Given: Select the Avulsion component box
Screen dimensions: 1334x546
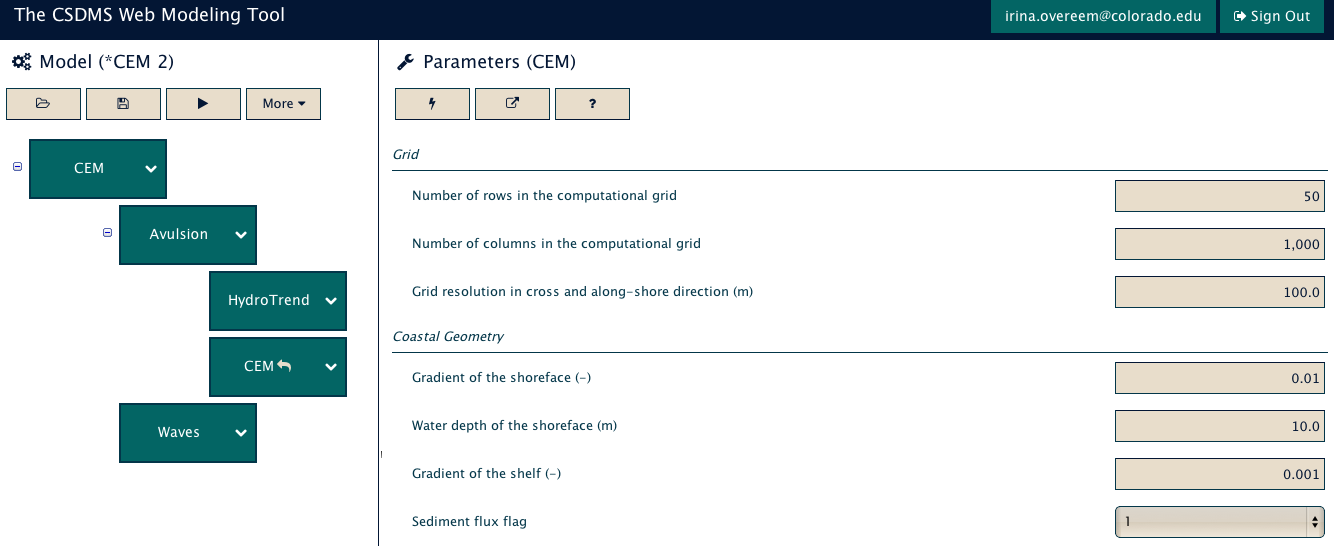Looking at the screenshot, I should [178, 234].
